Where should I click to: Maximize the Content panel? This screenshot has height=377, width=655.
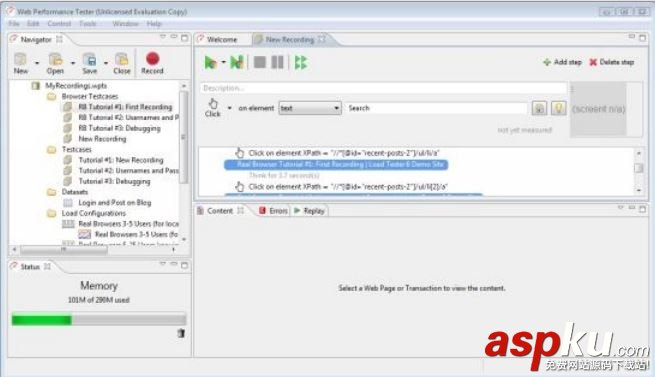[x=642, y=209]
